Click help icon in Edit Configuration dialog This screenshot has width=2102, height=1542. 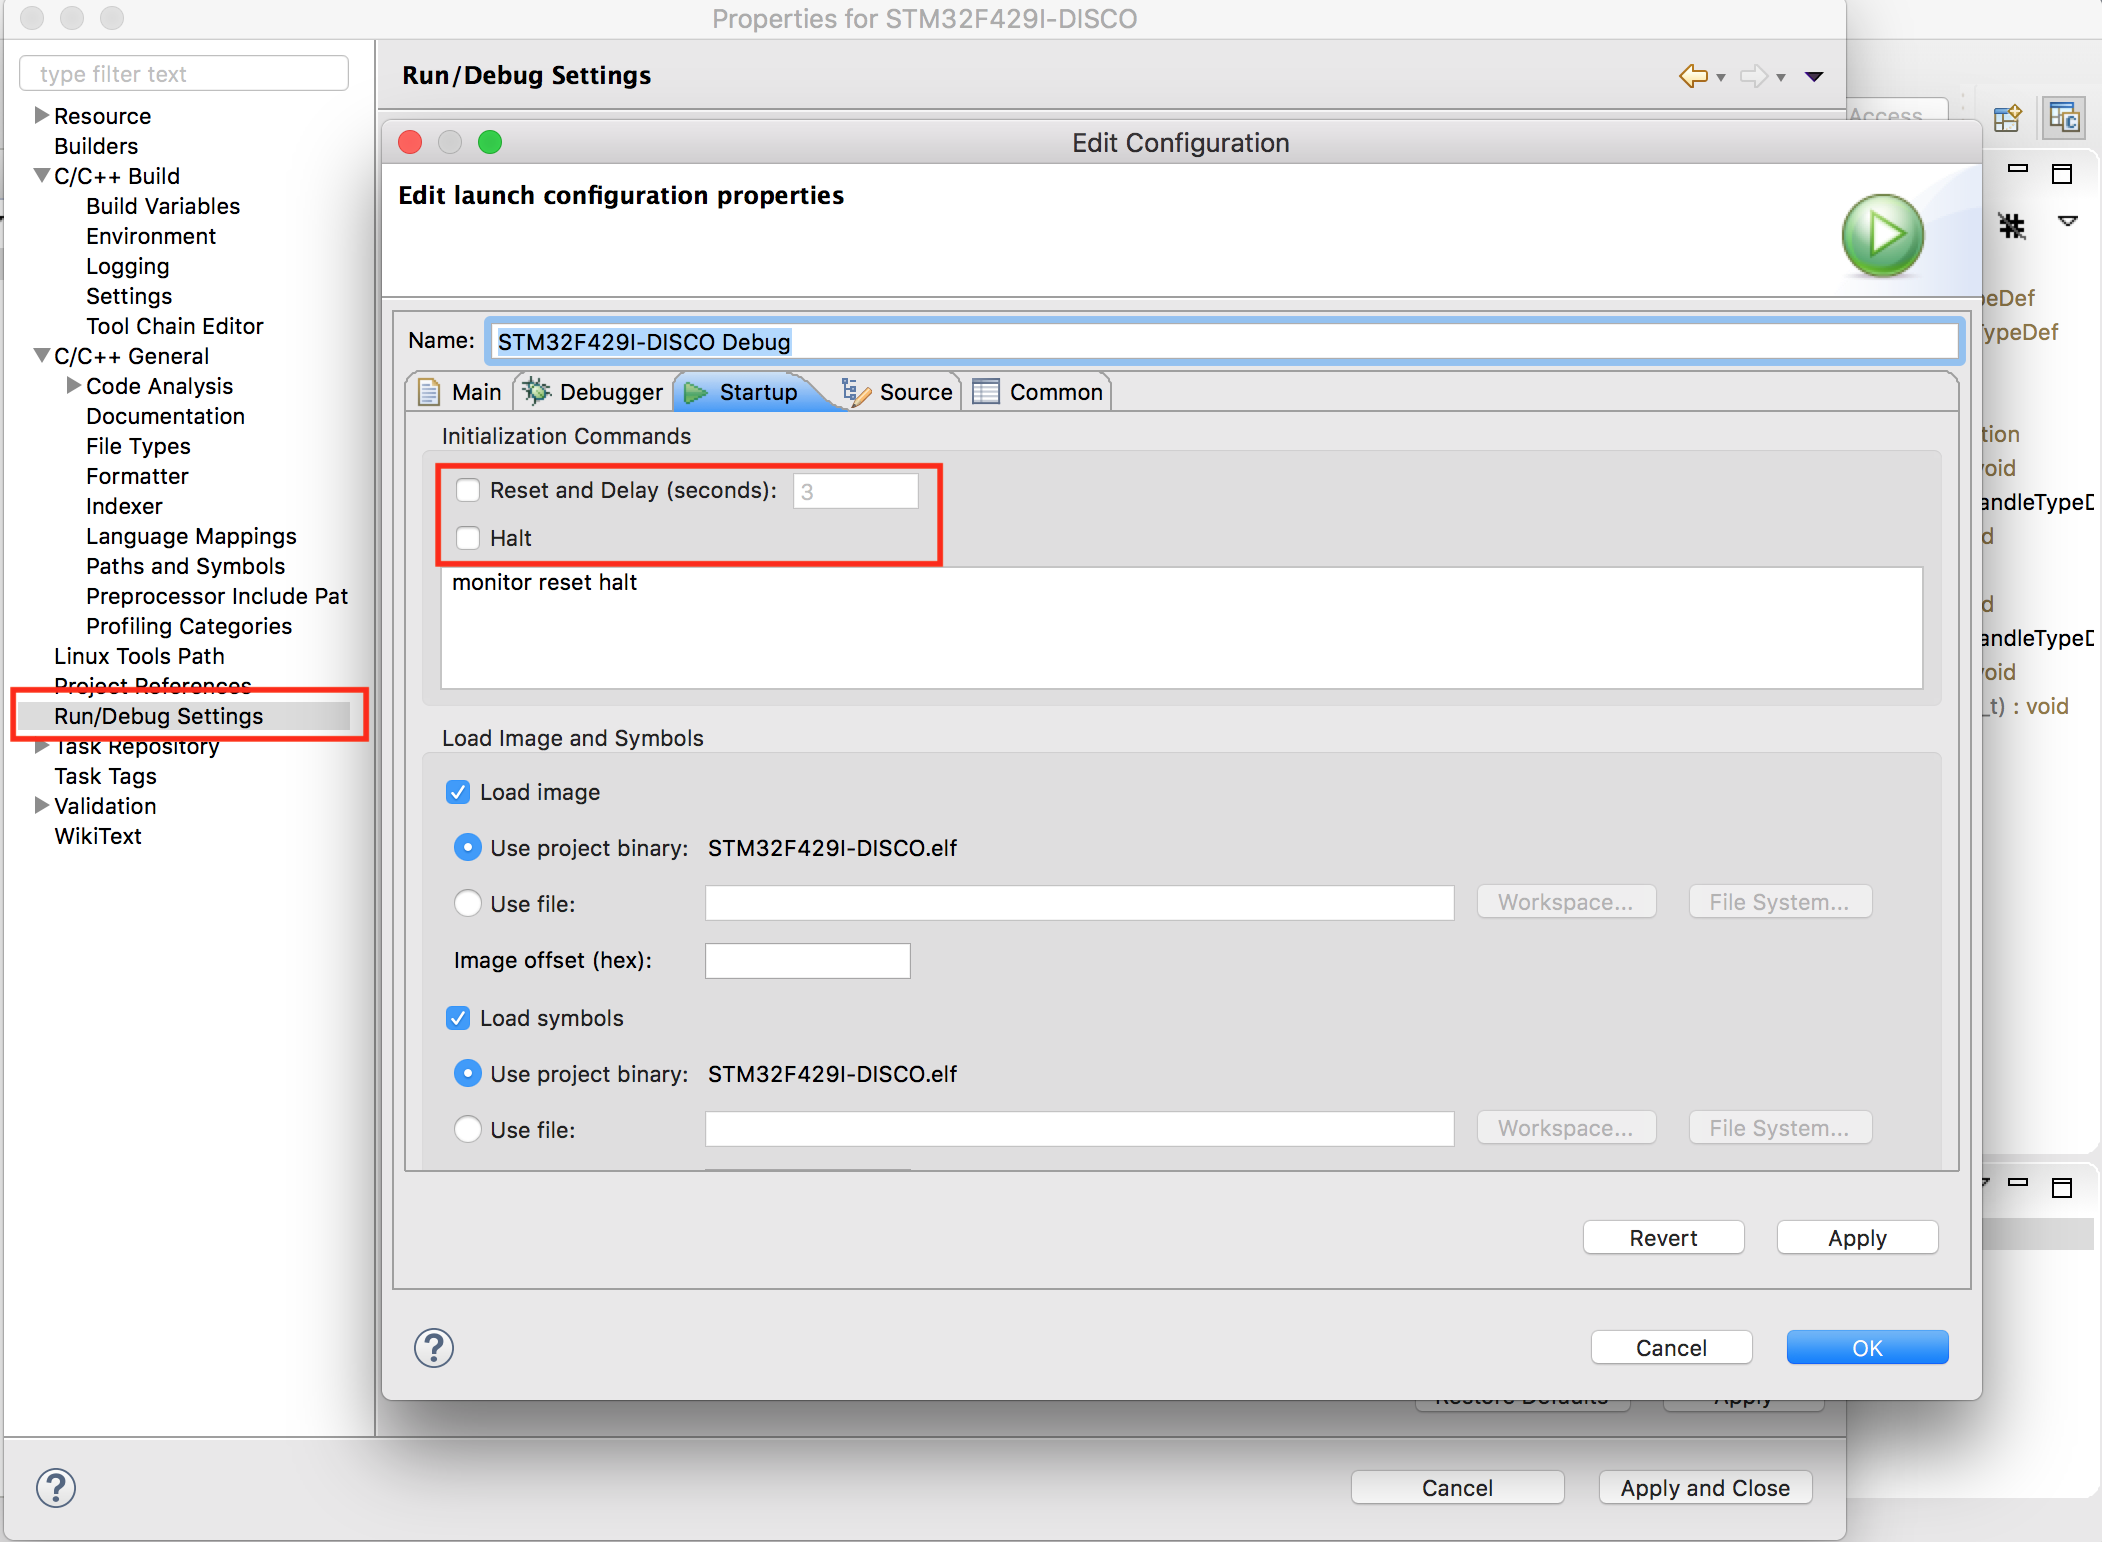[x=434, y=1347]
